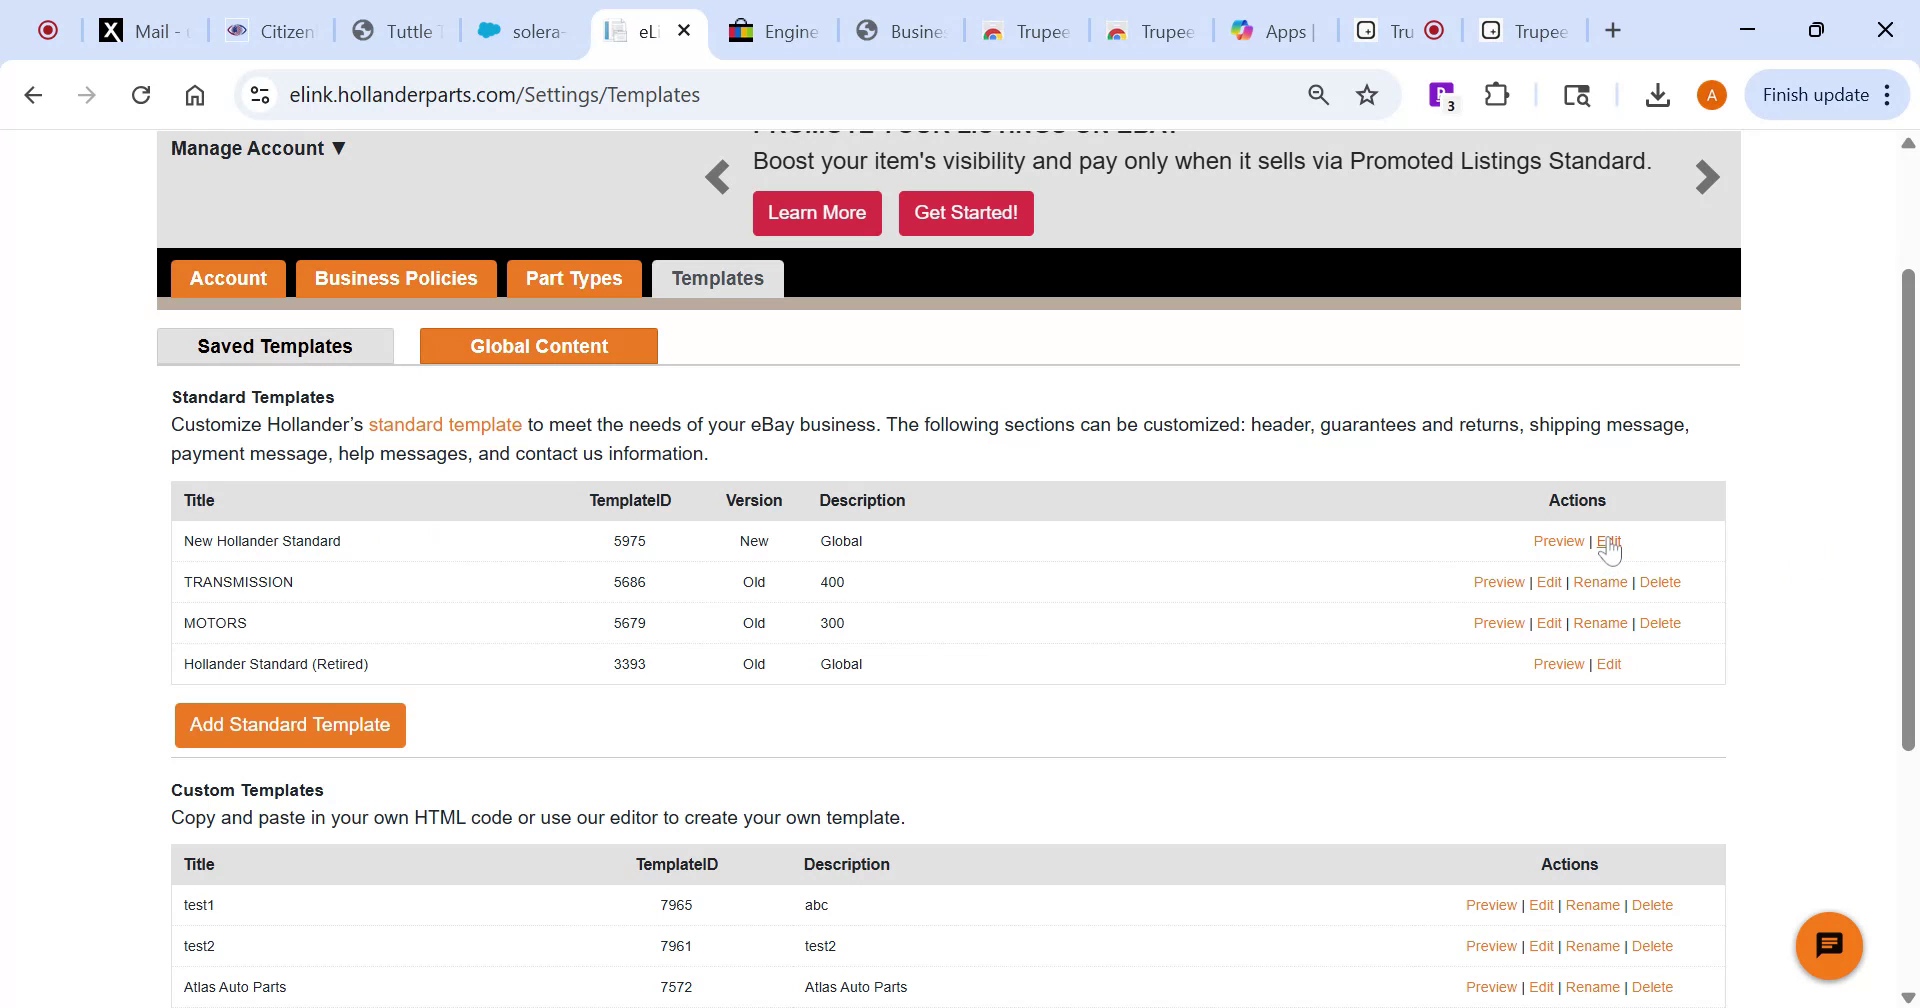Open the Business Policies tab
The height and width of the screenshot is (1008, 1920).
[395, 278]
